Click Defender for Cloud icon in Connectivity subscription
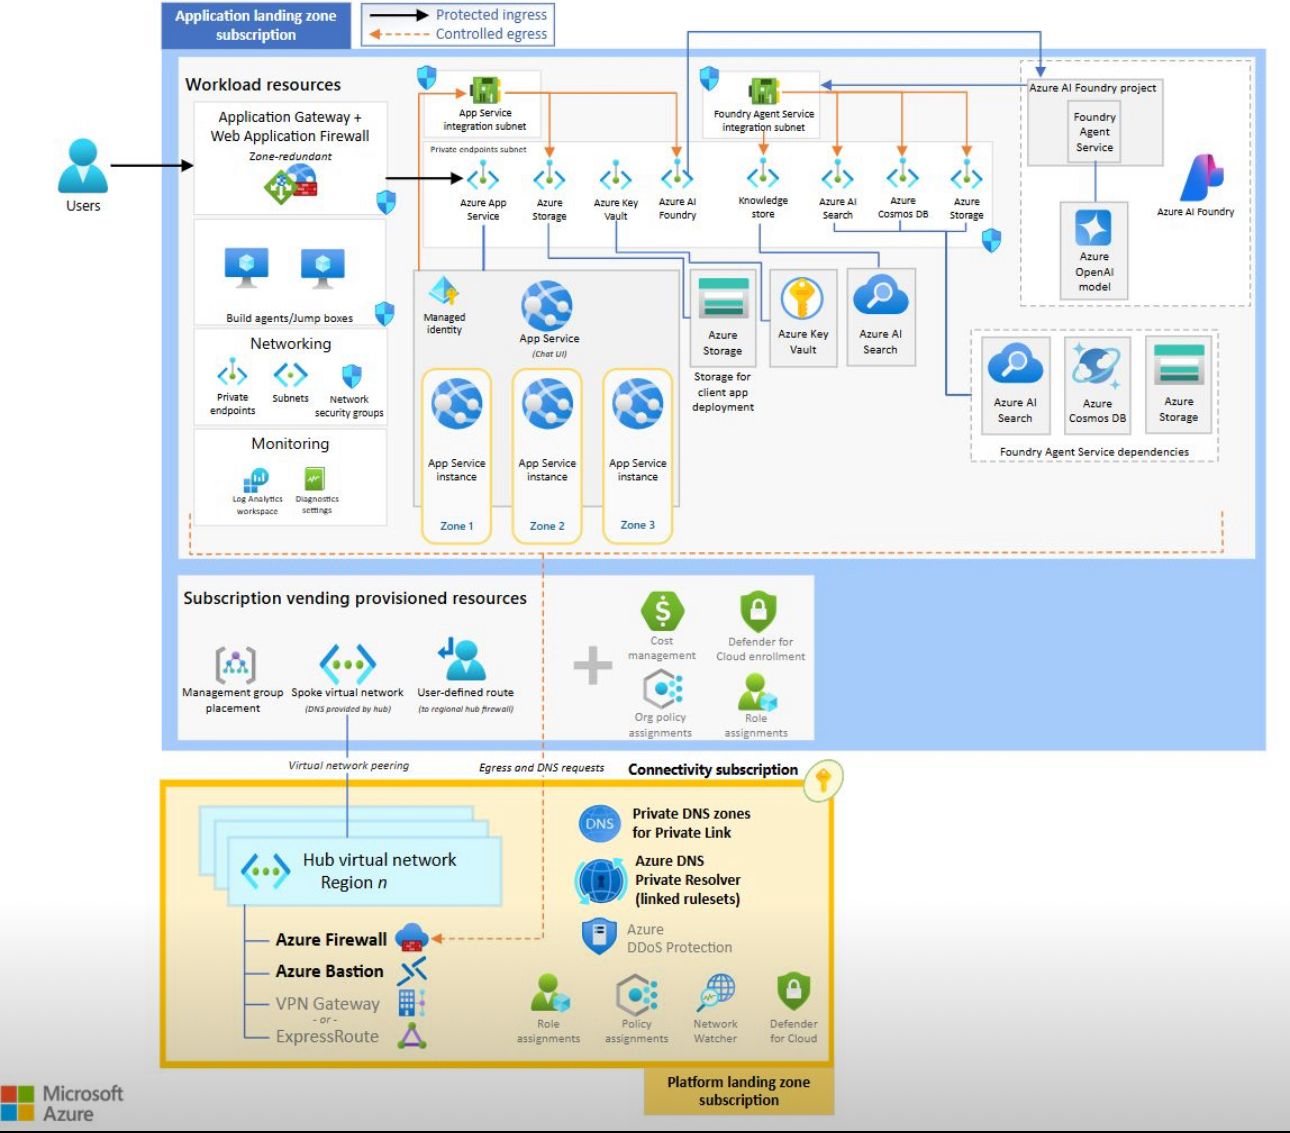The image size is (1290, 1133). [793, 993]
